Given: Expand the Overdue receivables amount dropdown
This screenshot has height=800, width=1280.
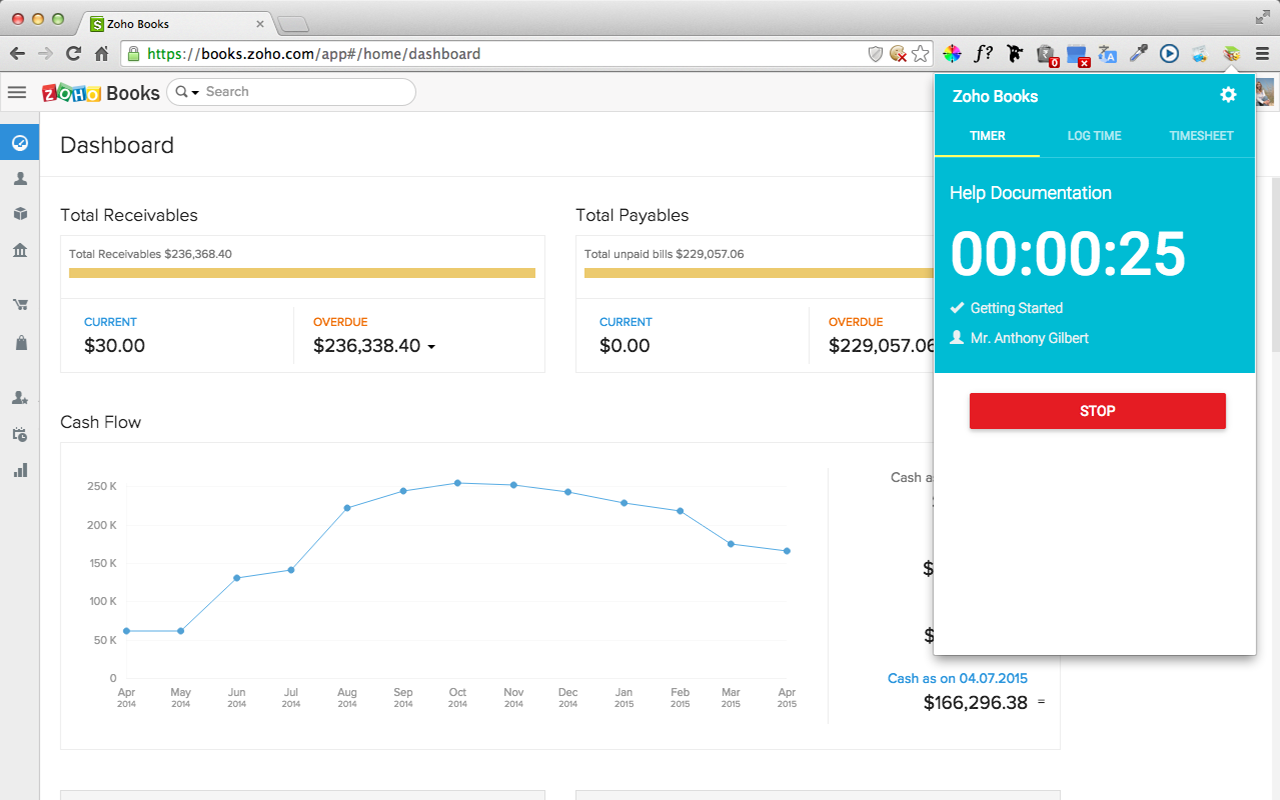Looking at the screenshot, I should click(431, 347).
